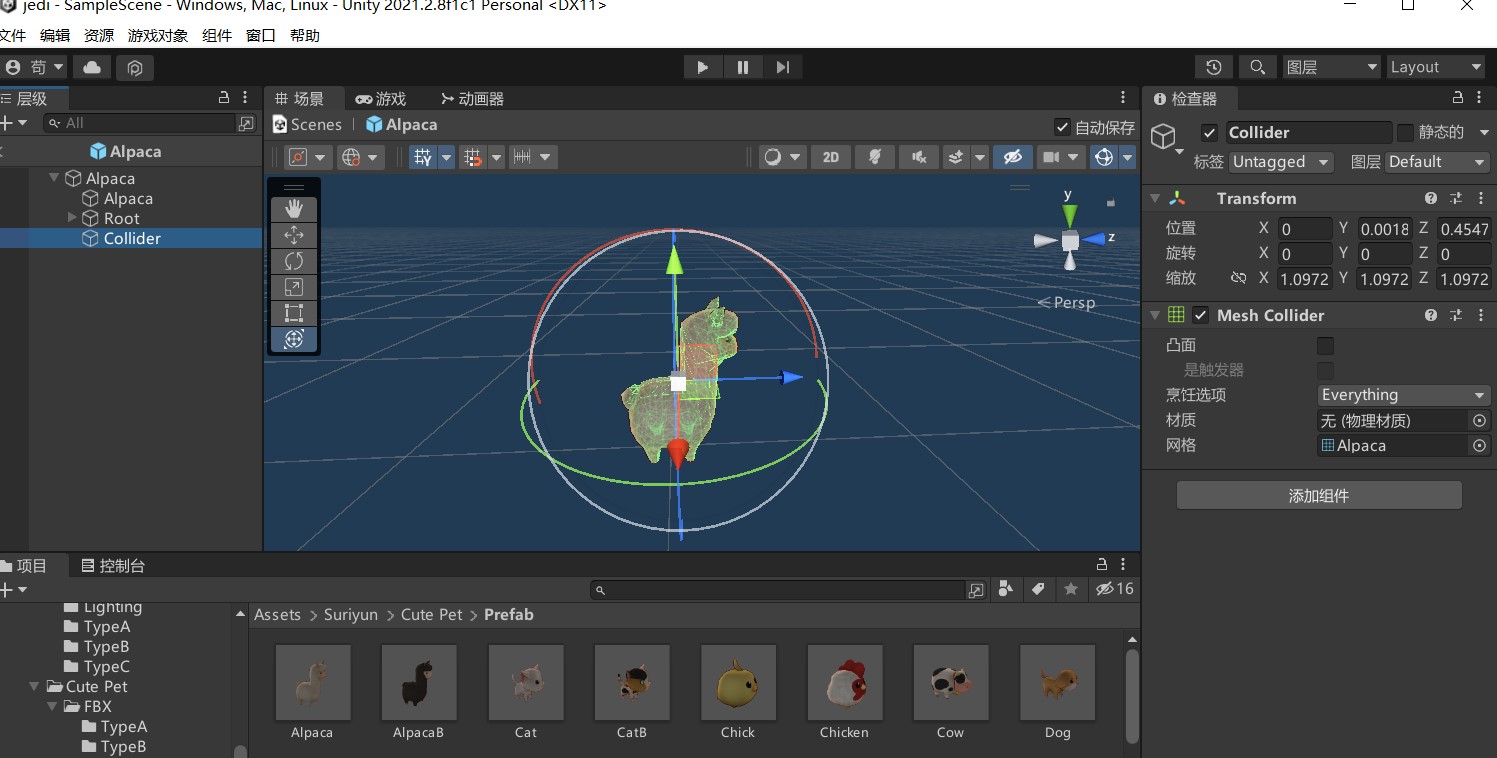Screen dimensions: 1497x758
Task: Select the Rotate tool
Action: tap(293, 261)
